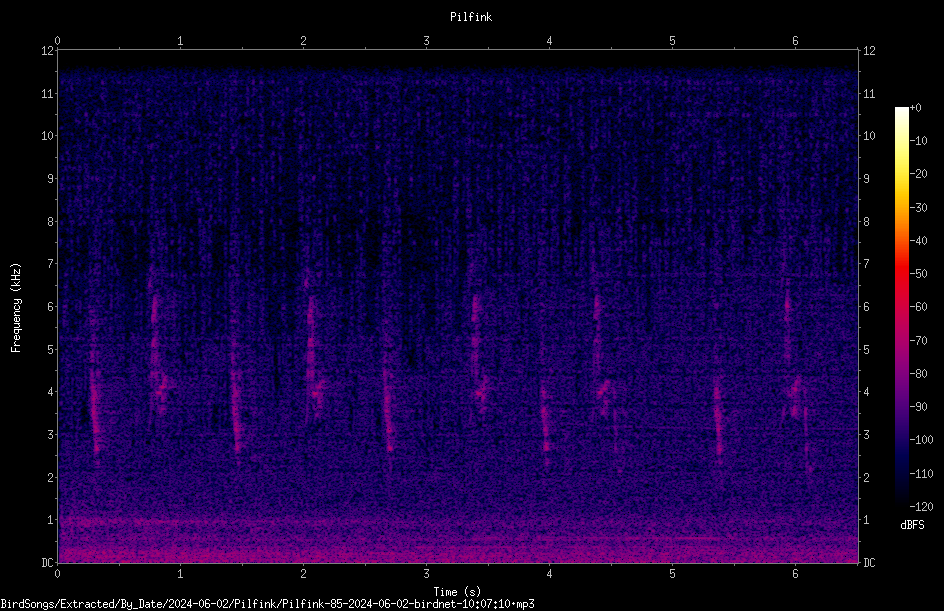This screenshot has height=611, width=944.
Task: Click the -60 label on the dBFS scale
Action: [x=918, y=307]
